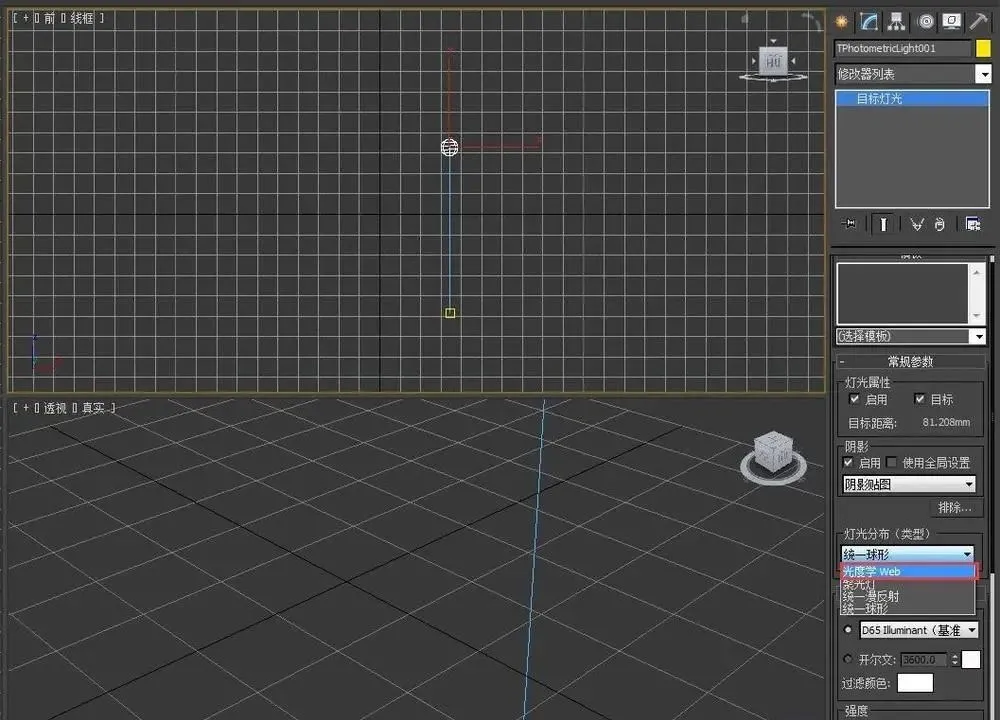Click the ViewCube in the front viewport
1000x720 pixels.
tap(773, 61)
